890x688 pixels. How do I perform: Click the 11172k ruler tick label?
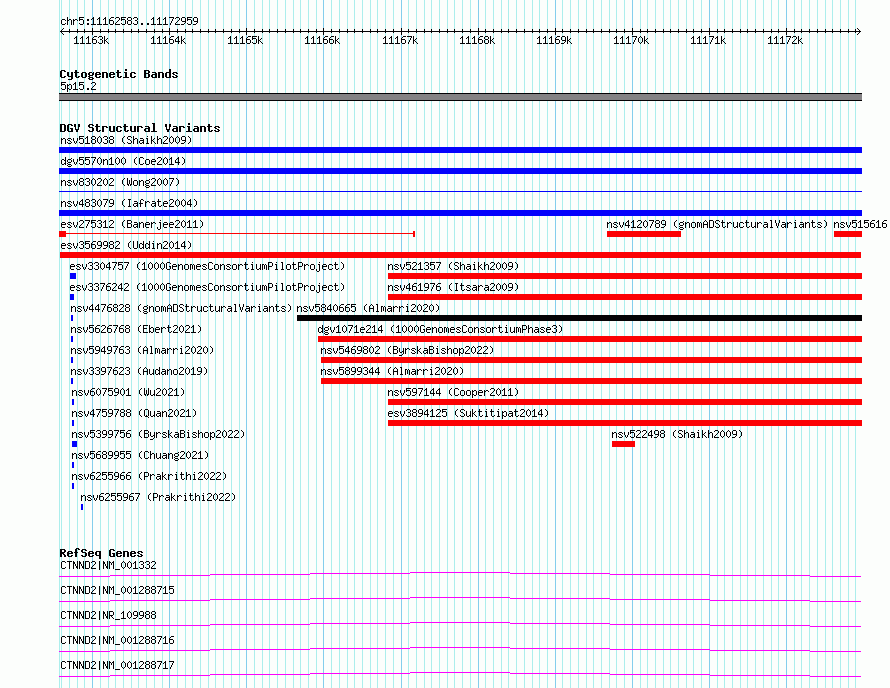click(785, 40)
